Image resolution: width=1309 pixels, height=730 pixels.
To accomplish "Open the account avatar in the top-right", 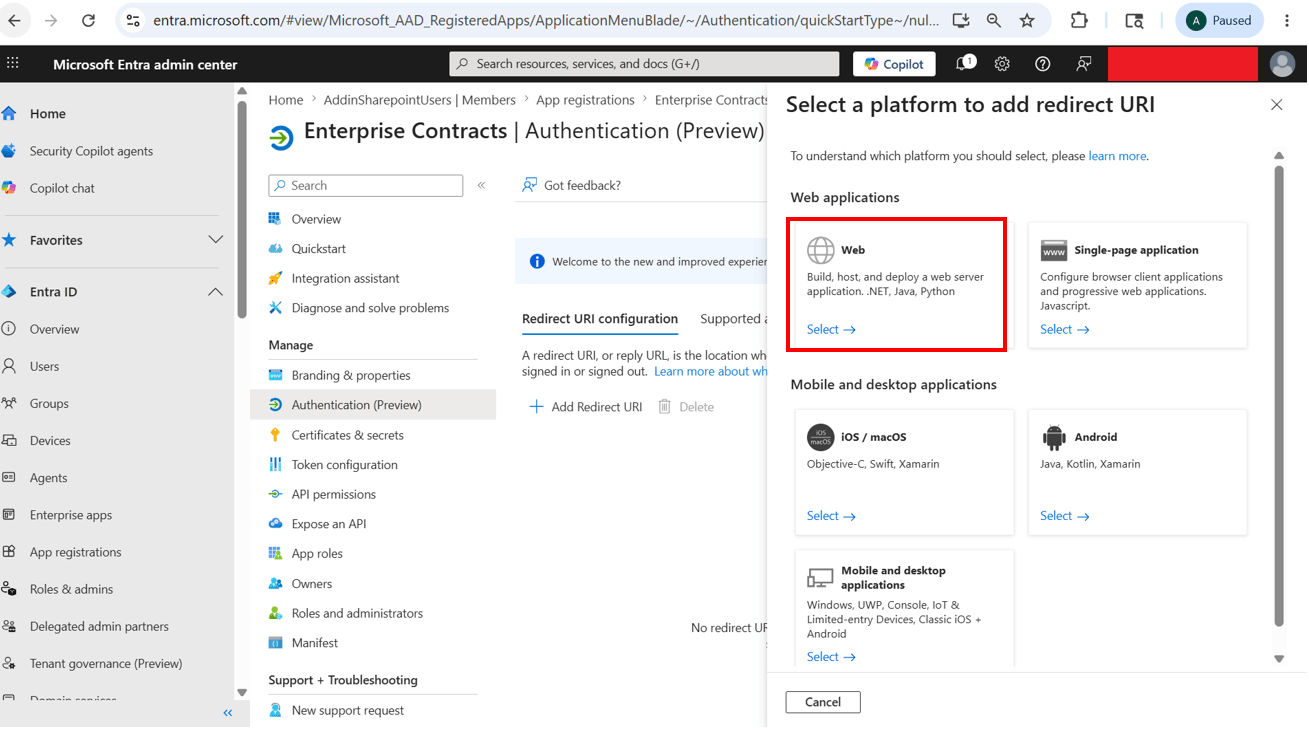I will pyautogui.click(x=1282, y=64).
